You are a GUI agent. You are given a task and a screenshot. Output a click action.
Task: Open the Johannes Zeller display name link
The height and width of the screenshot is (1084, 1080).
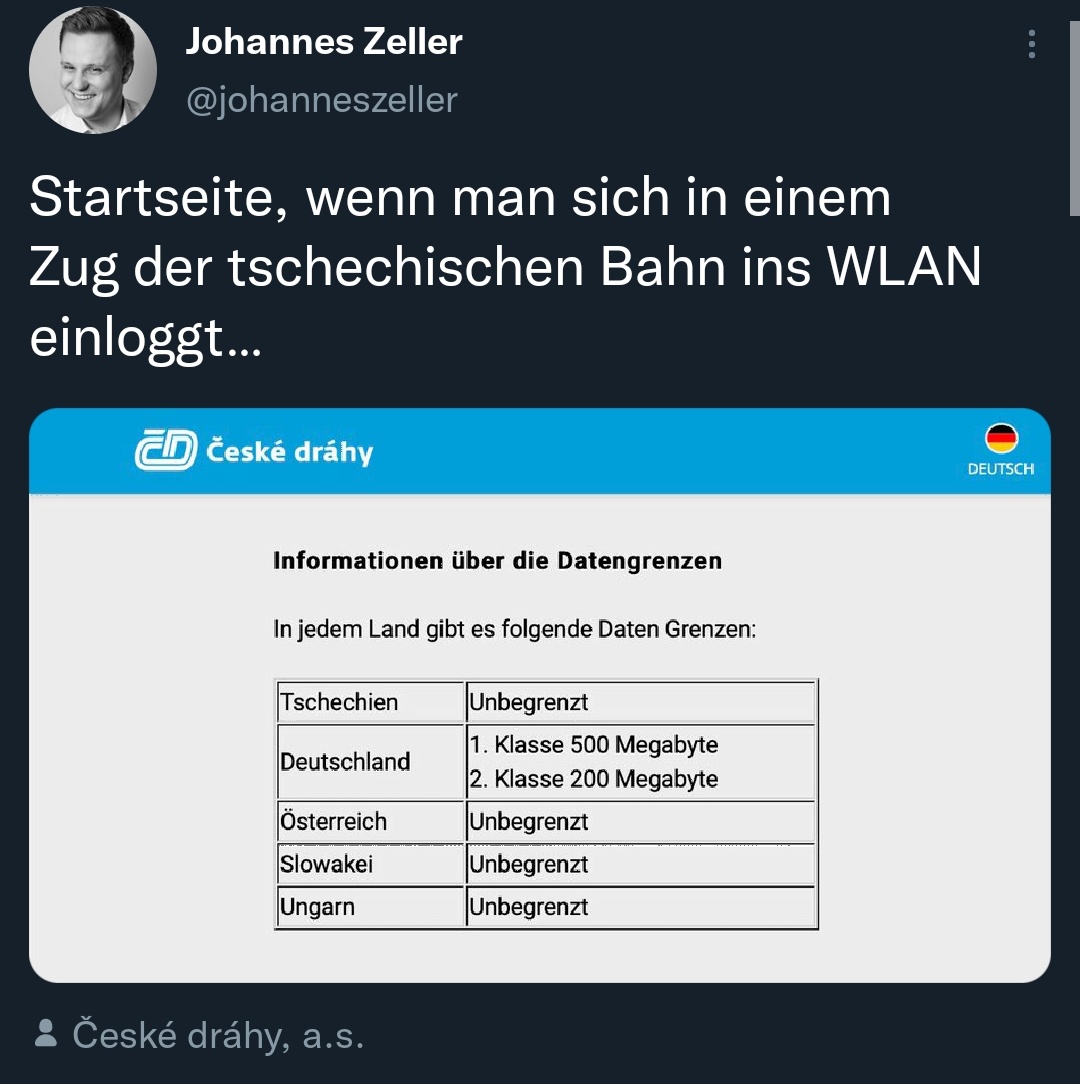point(324,42)
